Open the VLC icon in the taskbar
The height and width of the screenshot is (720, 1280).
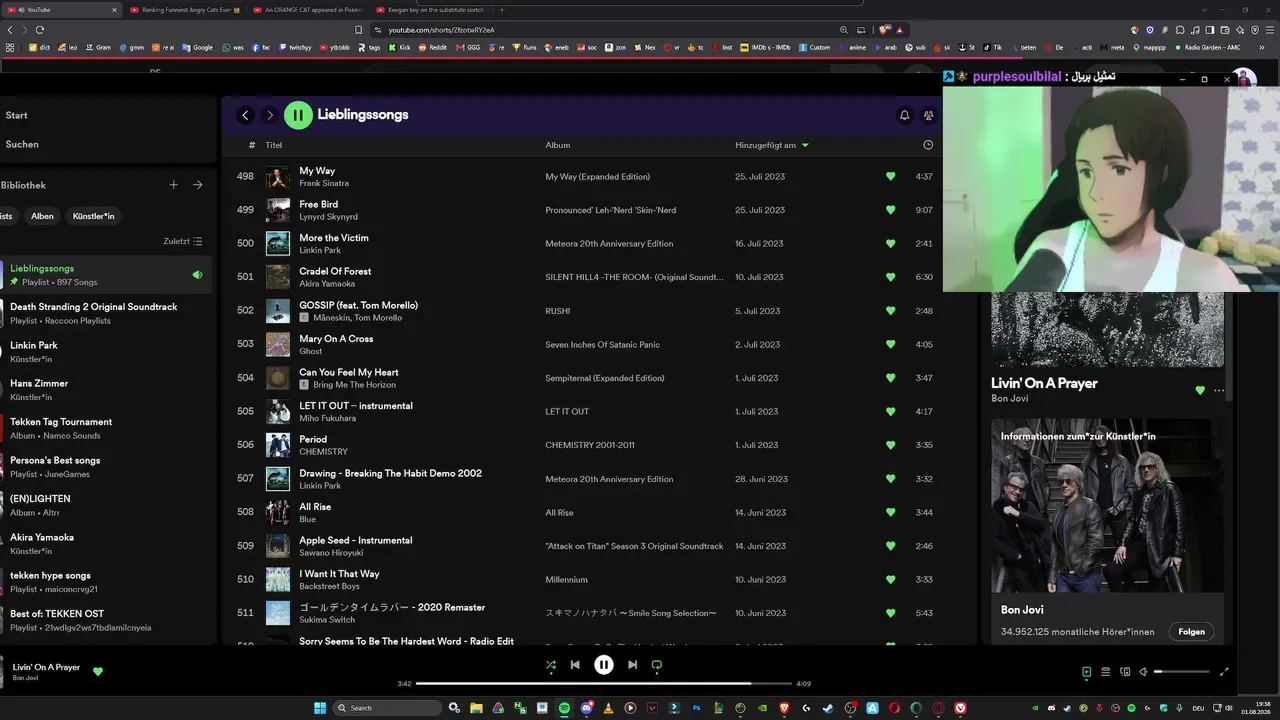point(609,708)
